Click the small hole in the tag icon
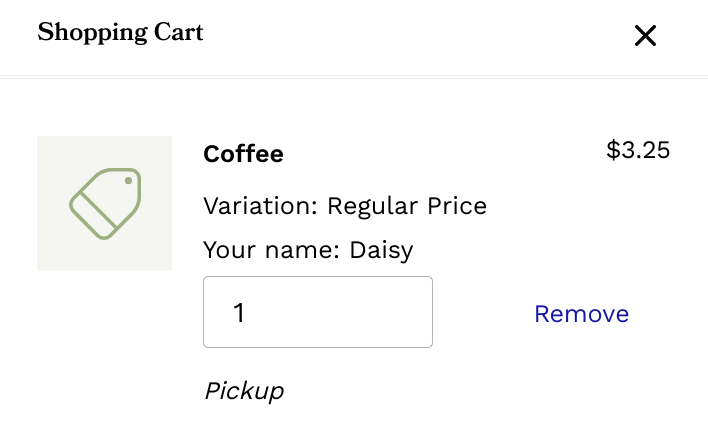The width and height of the screenshot is (708, 427). click(x=128, y=181)
